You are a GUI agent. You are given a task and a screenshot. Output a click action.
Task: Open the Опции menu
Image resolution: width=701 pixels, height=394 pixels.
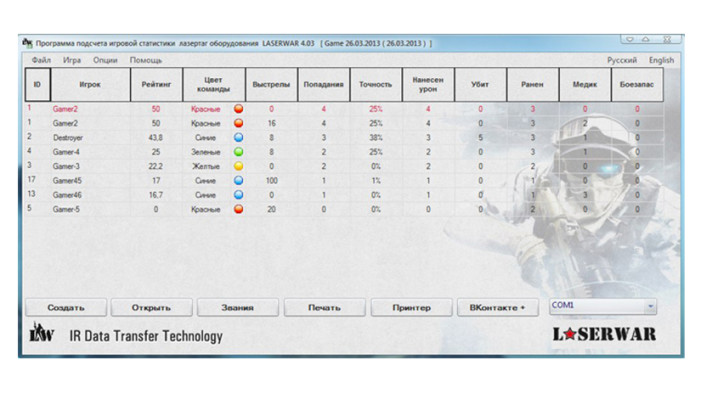coord(105,60)
